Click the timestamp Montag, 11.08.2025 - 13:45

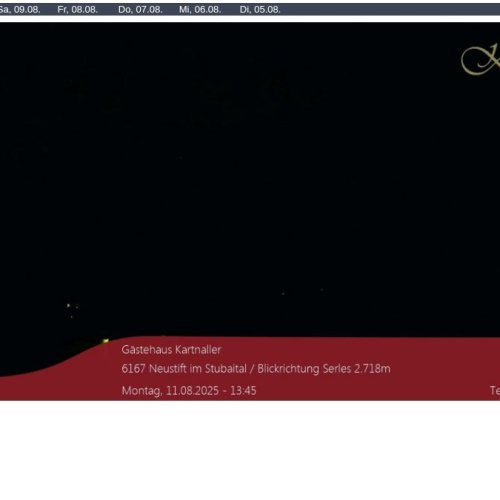[189, 391]
